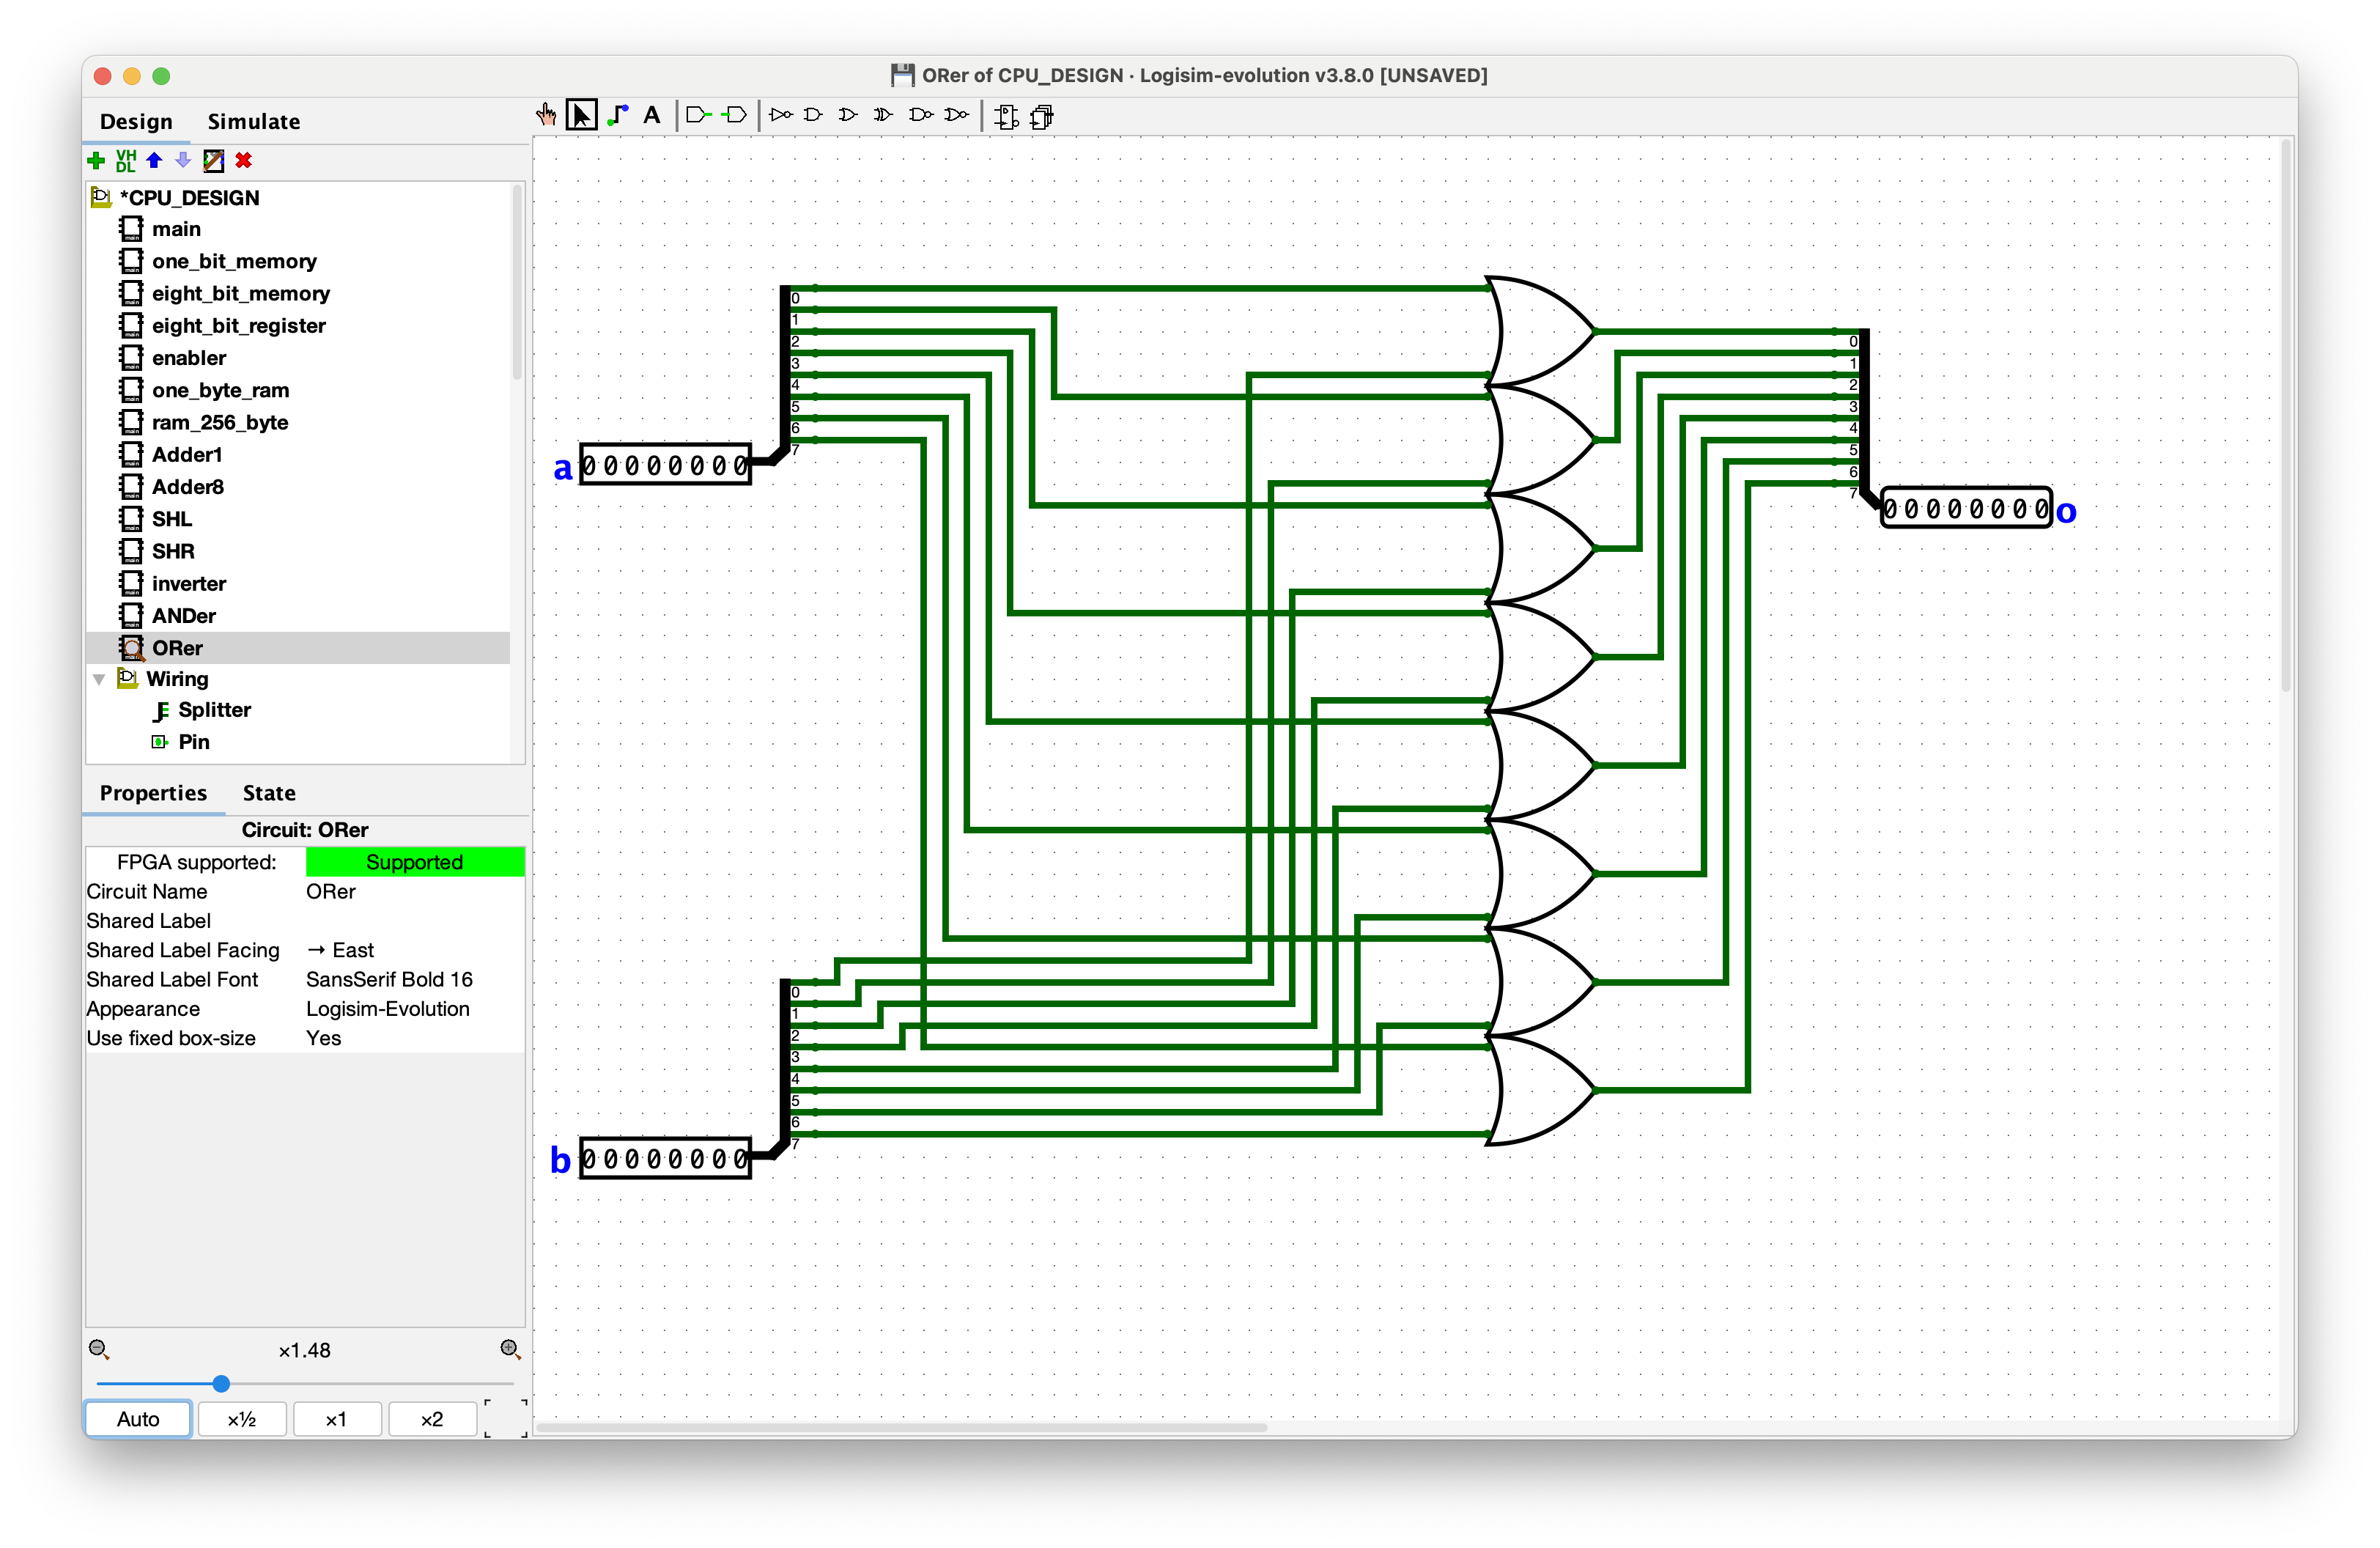Select eight_bit_register circuit
This screenshot has width=2380, height=1548.
(x=239, y=325)
